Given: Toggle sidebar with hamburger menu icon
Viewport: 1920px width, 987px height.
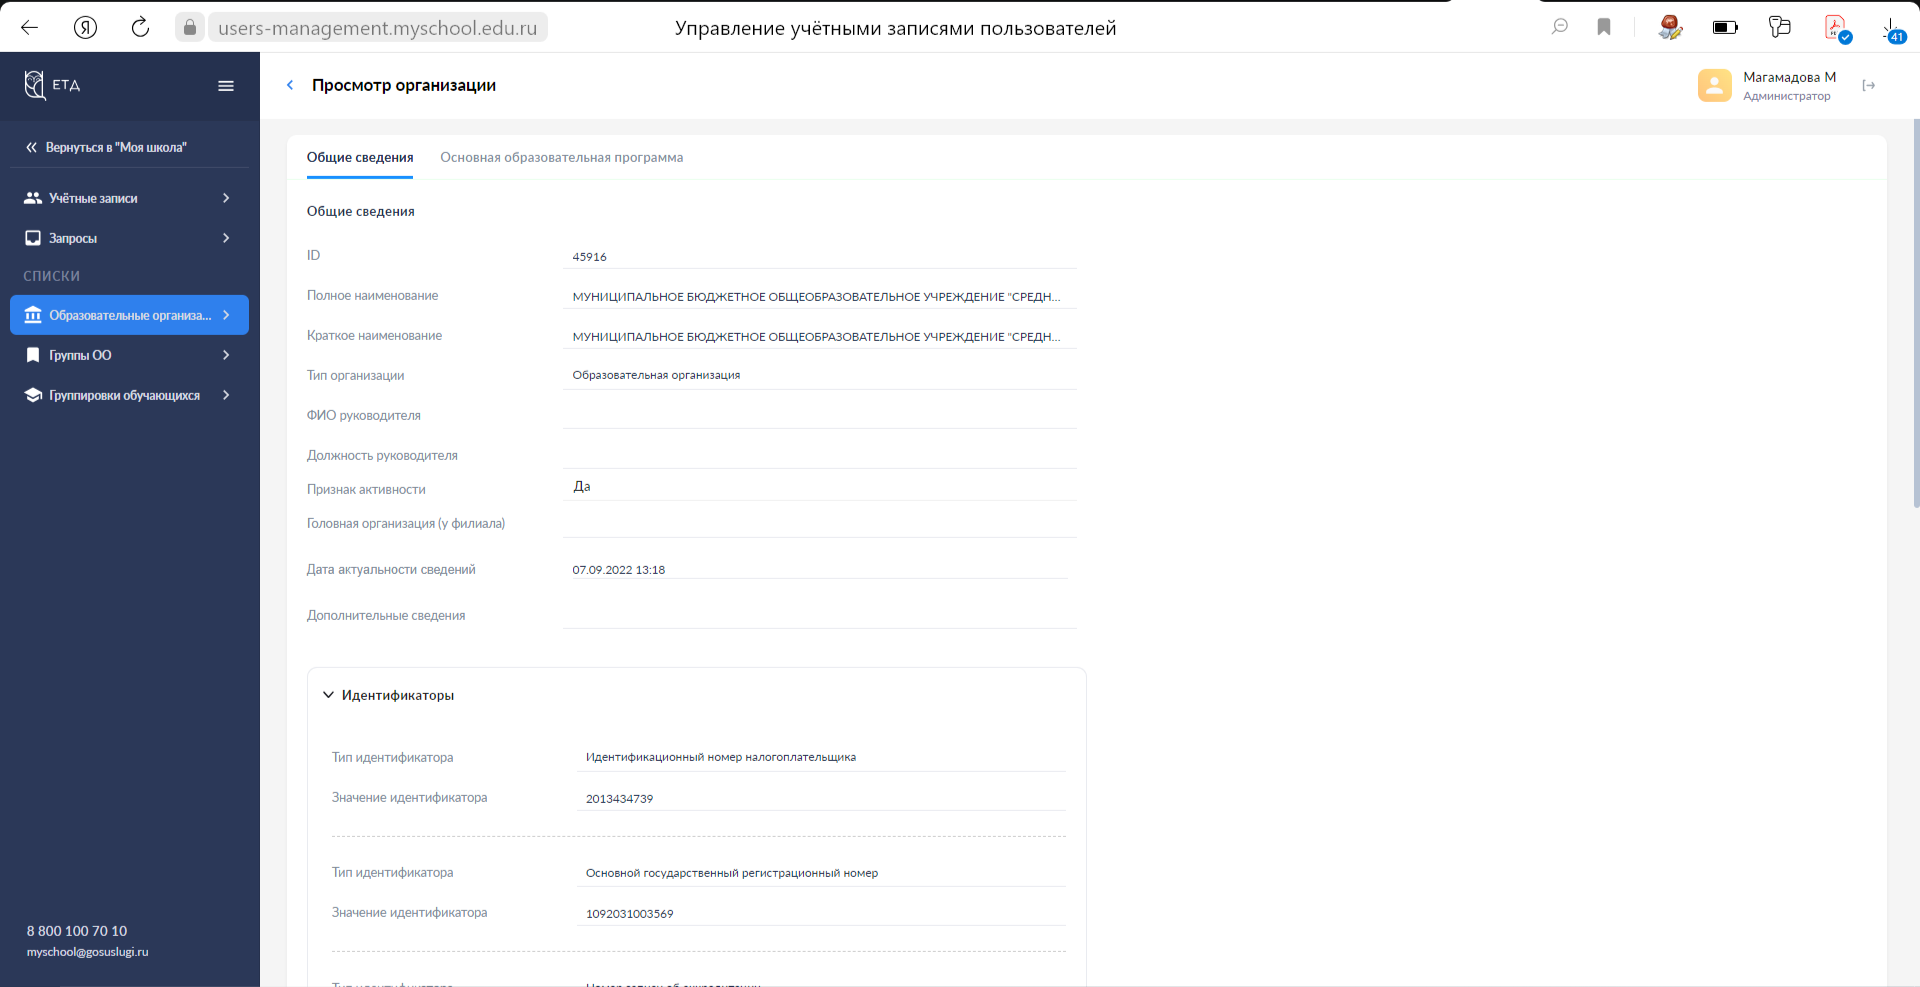Looking at the screenshot, I should [226, 86].
